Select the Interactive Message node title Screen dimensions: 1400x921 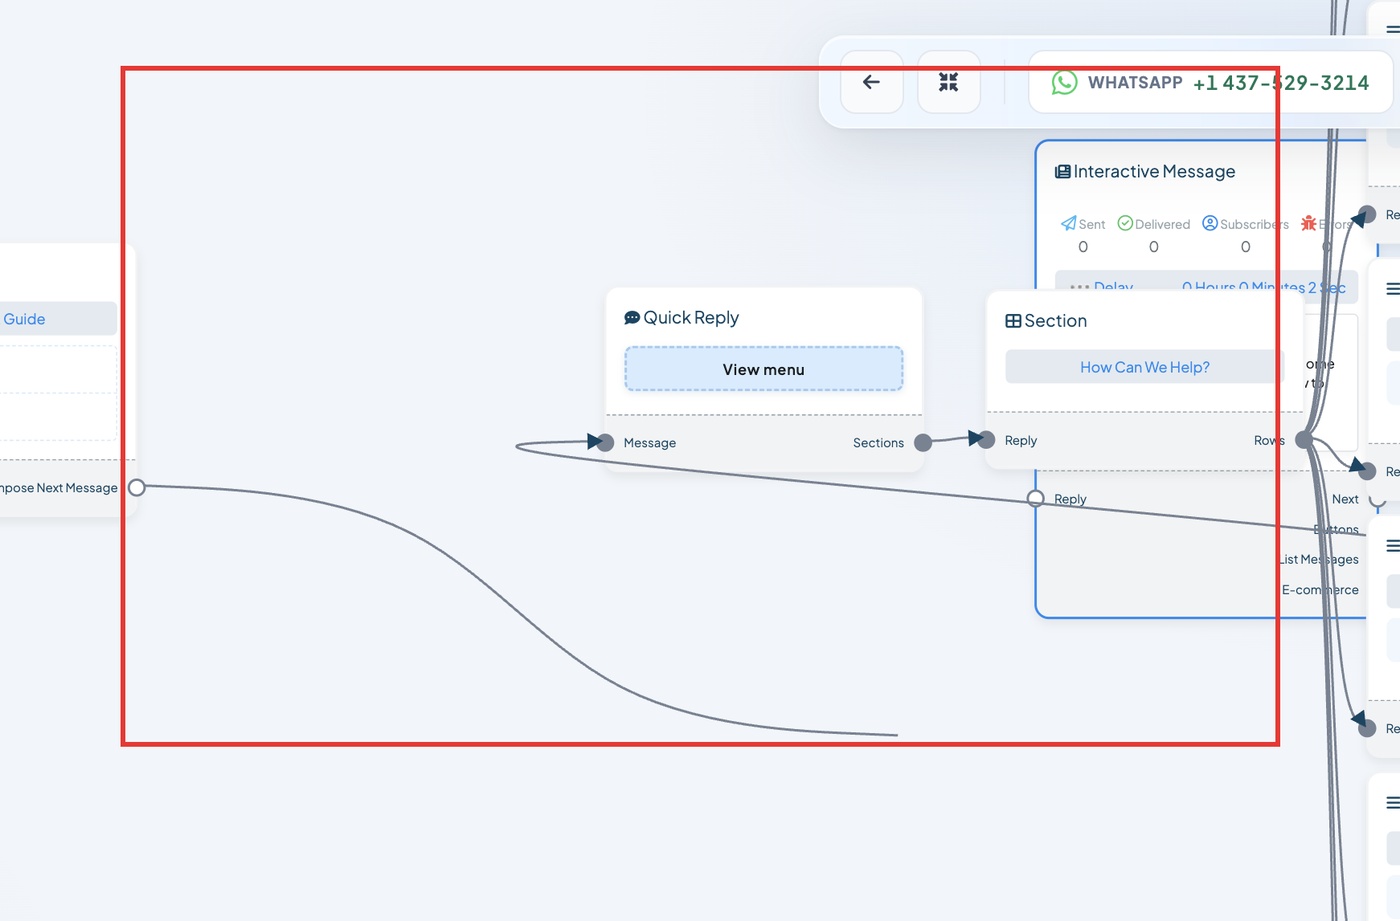coord(1154,172)
